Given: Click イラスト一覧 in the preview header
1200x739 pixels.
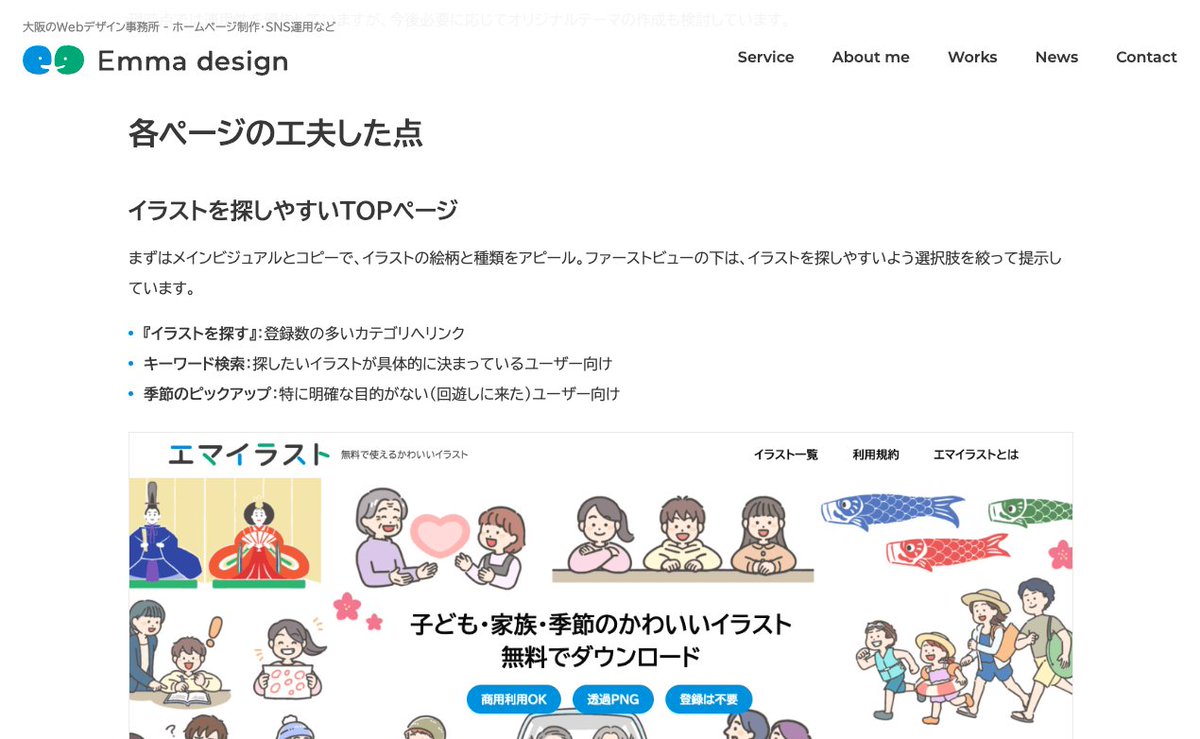Looking at the screenshot, I should (786, 454).
